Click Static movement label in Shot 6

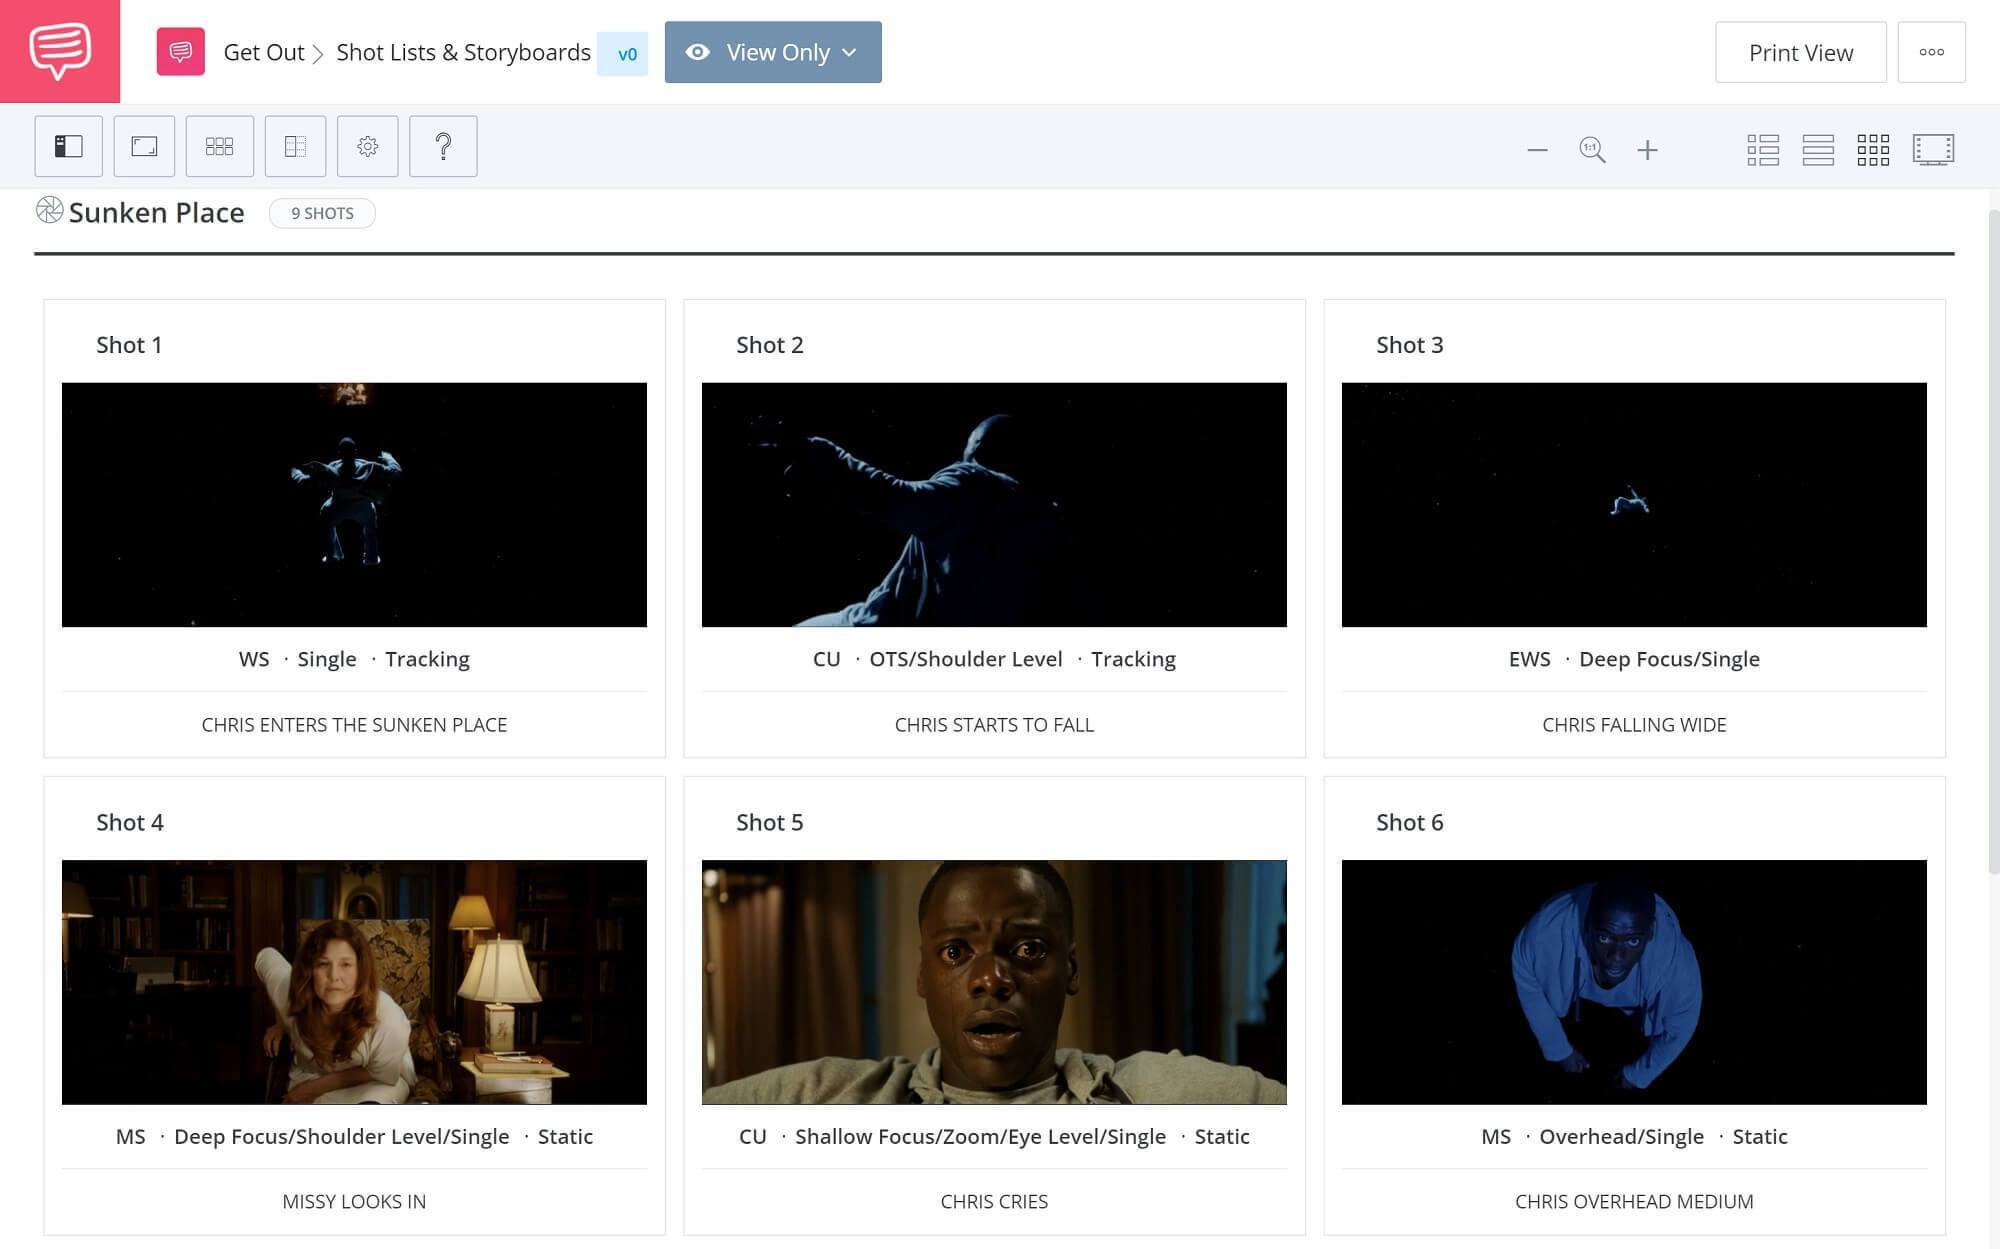pyautogui.click(x=1760, y=1137)
